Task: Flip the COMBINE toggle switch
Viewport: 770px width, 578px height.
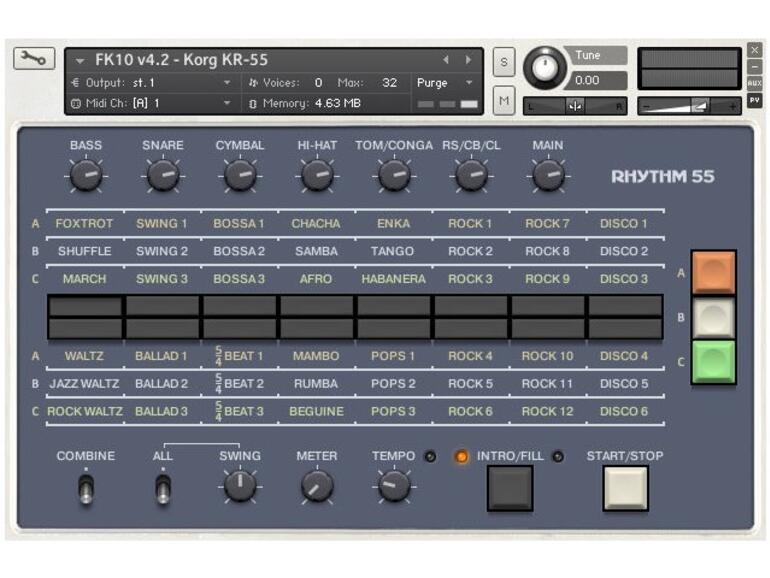Action: tap(86, 489)
